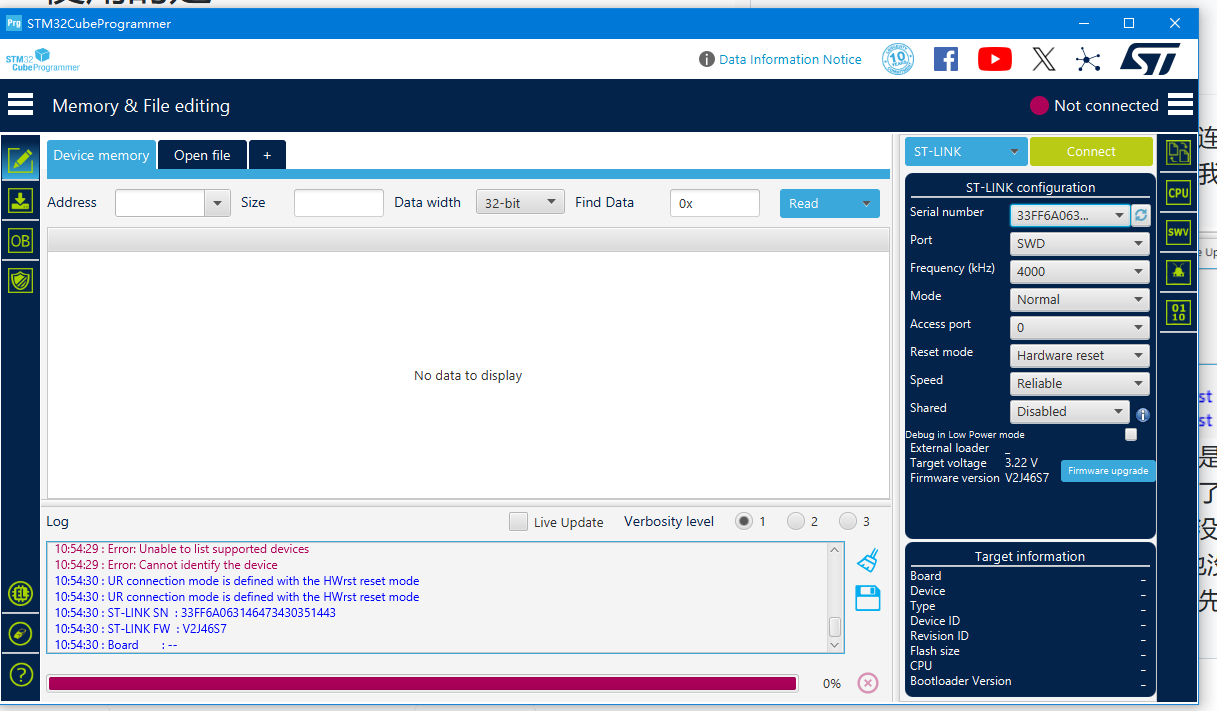Open the X (Twitter) icon in header

1043,59
